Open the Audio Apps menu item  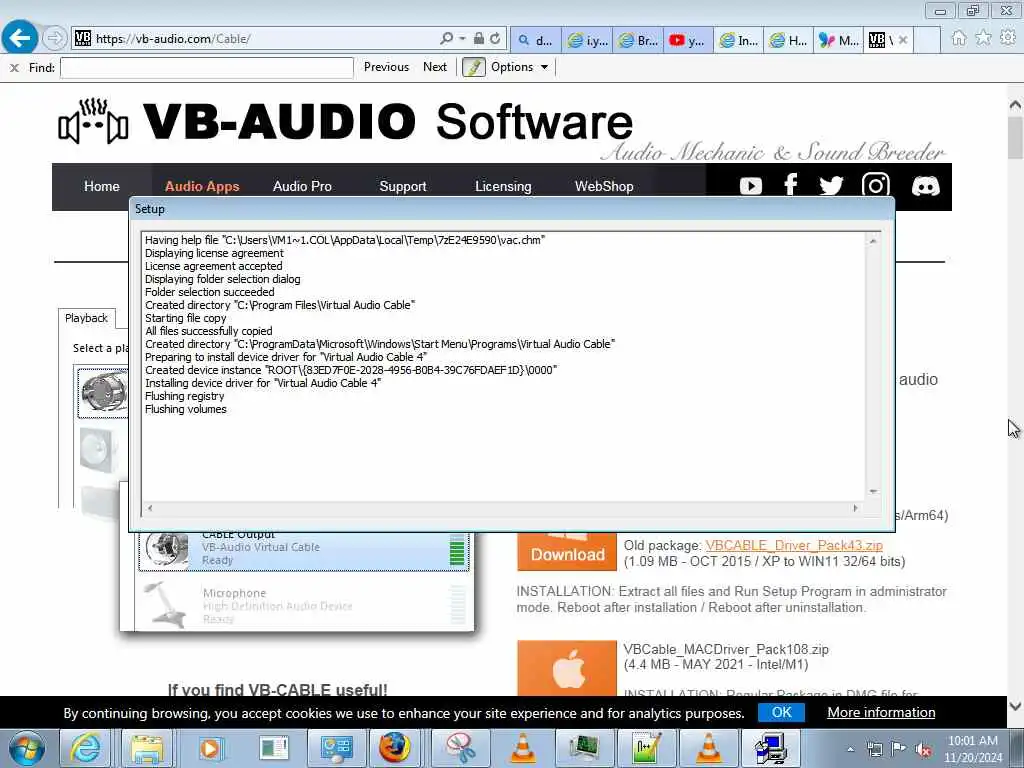coord(202,186)
